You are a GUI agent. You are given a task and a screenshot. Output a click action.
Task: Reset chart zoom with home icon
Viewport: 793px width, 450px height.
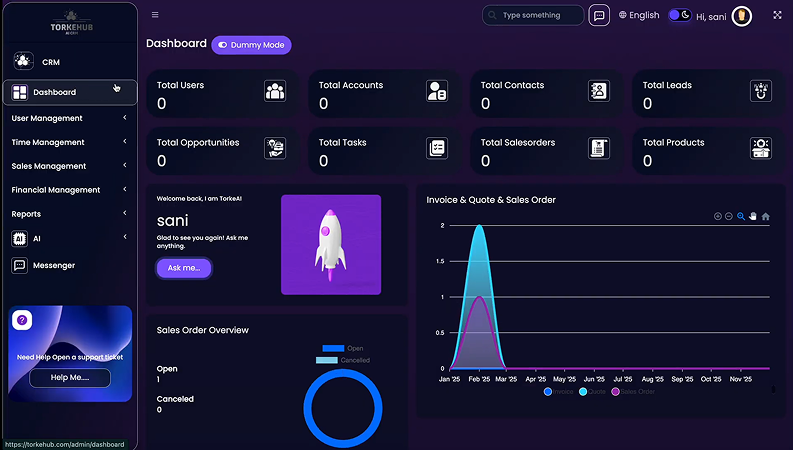click(766, 216)
